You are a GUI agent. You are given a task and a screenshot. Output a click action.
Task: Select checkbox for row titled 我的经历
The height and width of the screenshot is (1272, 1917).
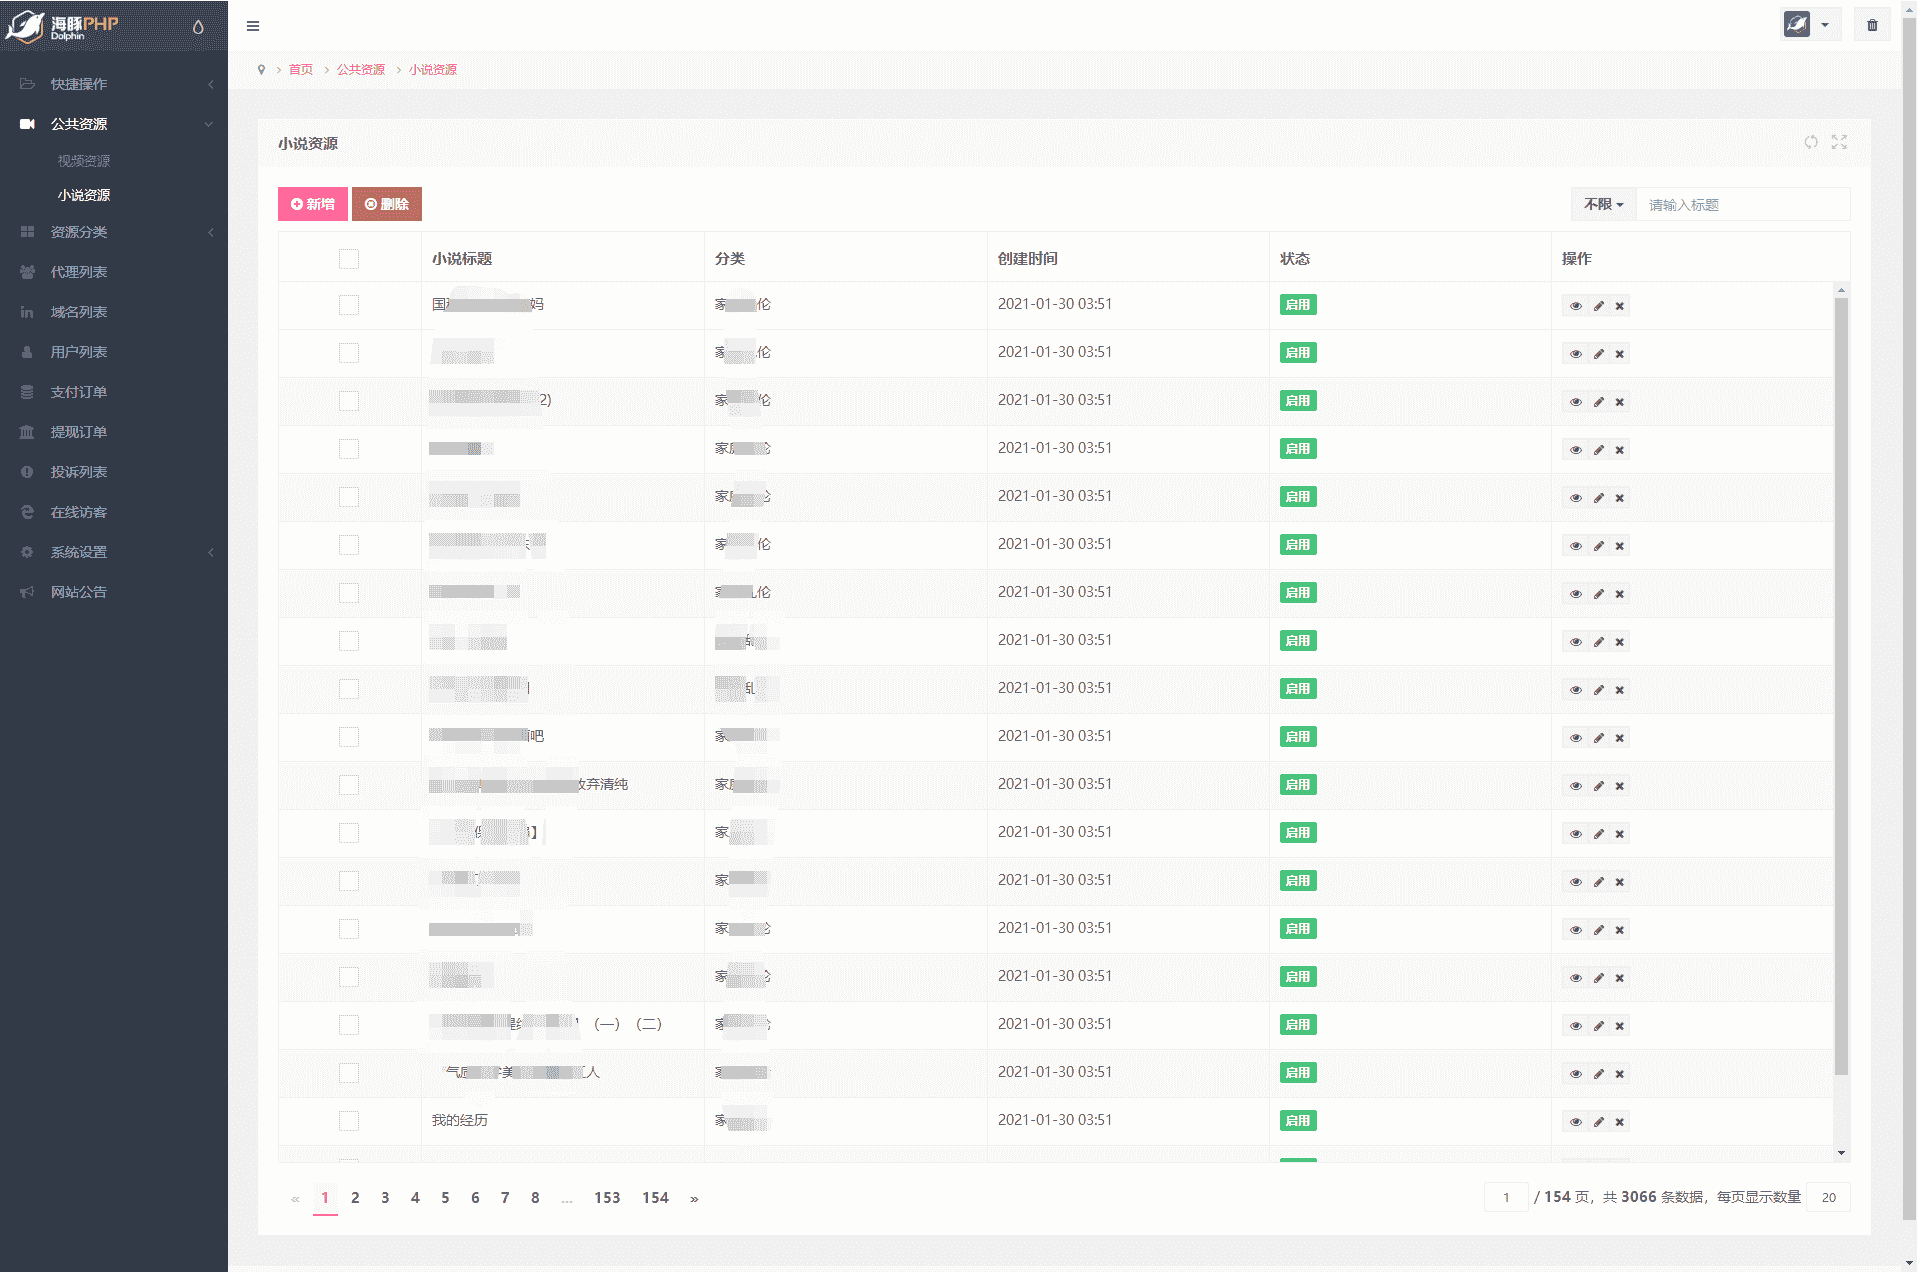coord(349,1121)
